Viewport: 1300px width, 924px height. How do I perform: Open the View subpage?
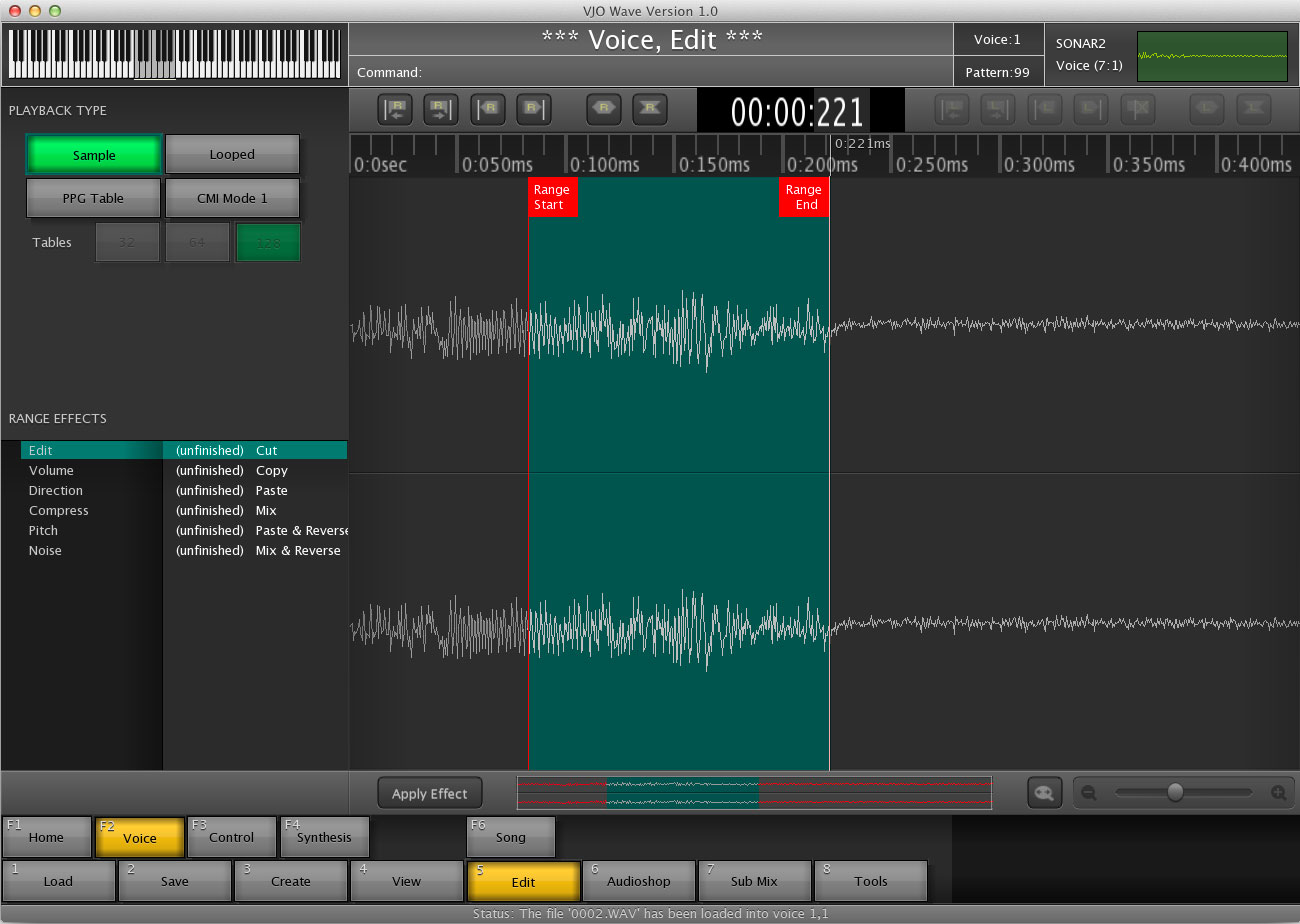407,881
